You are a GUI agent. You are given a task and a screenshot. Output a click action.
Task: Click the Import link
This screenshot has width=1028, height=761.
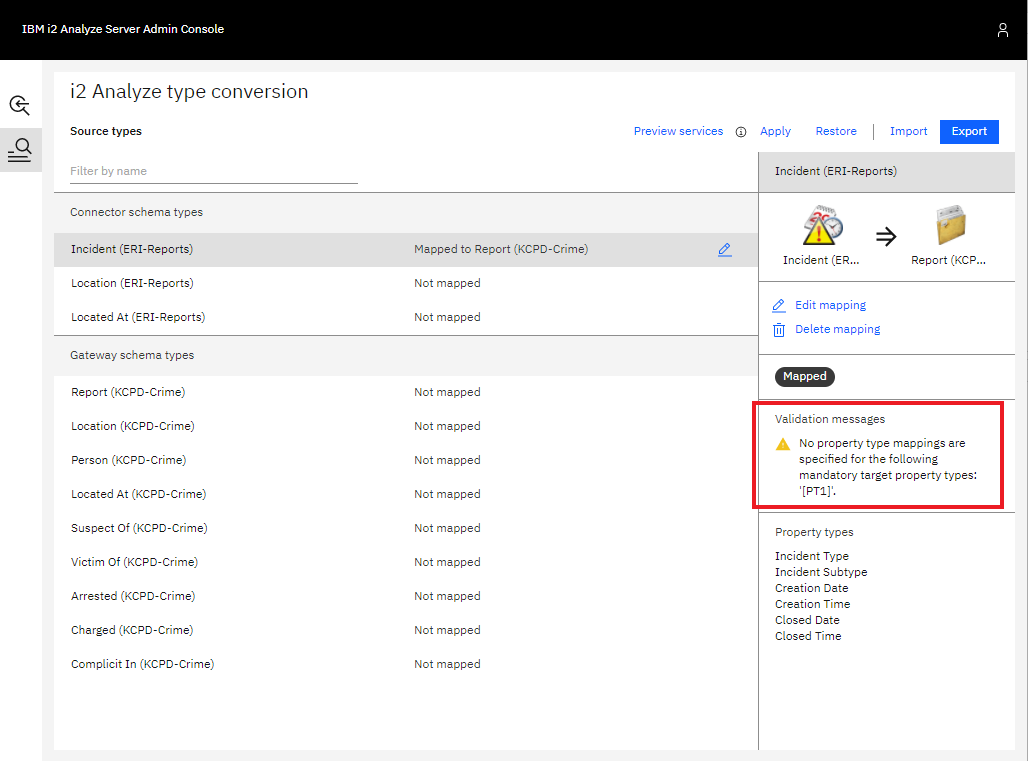coord(908,131)
